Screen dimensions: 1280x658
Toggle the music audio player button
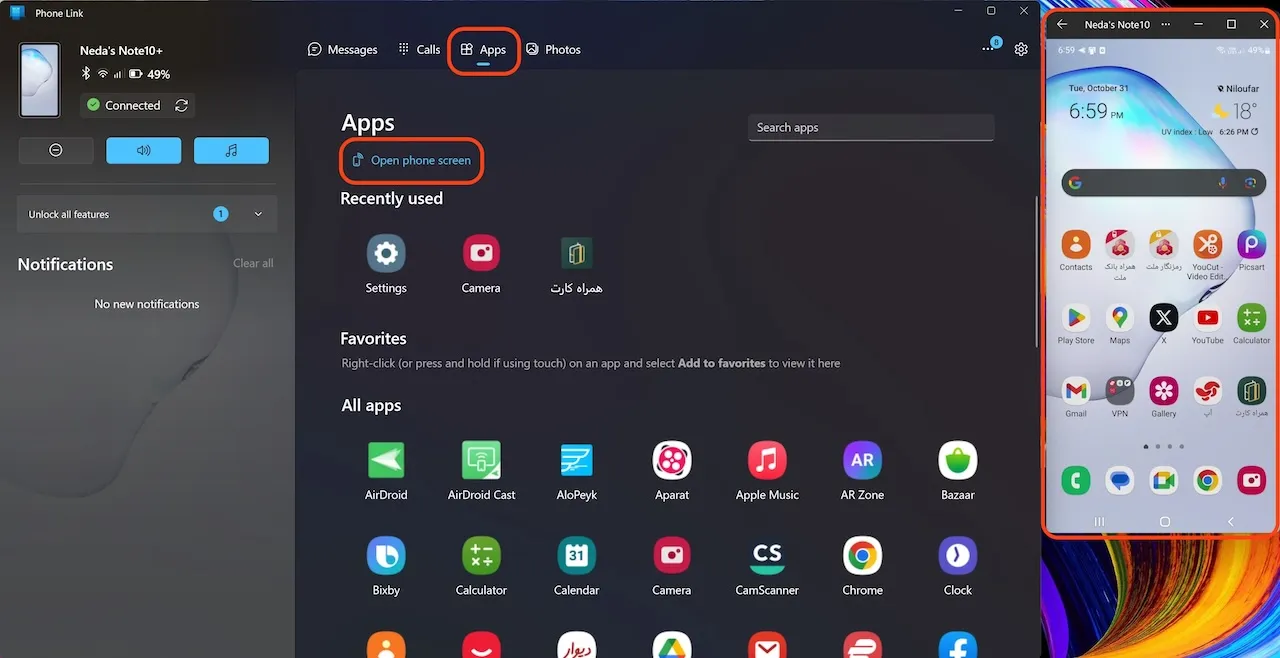231,150
